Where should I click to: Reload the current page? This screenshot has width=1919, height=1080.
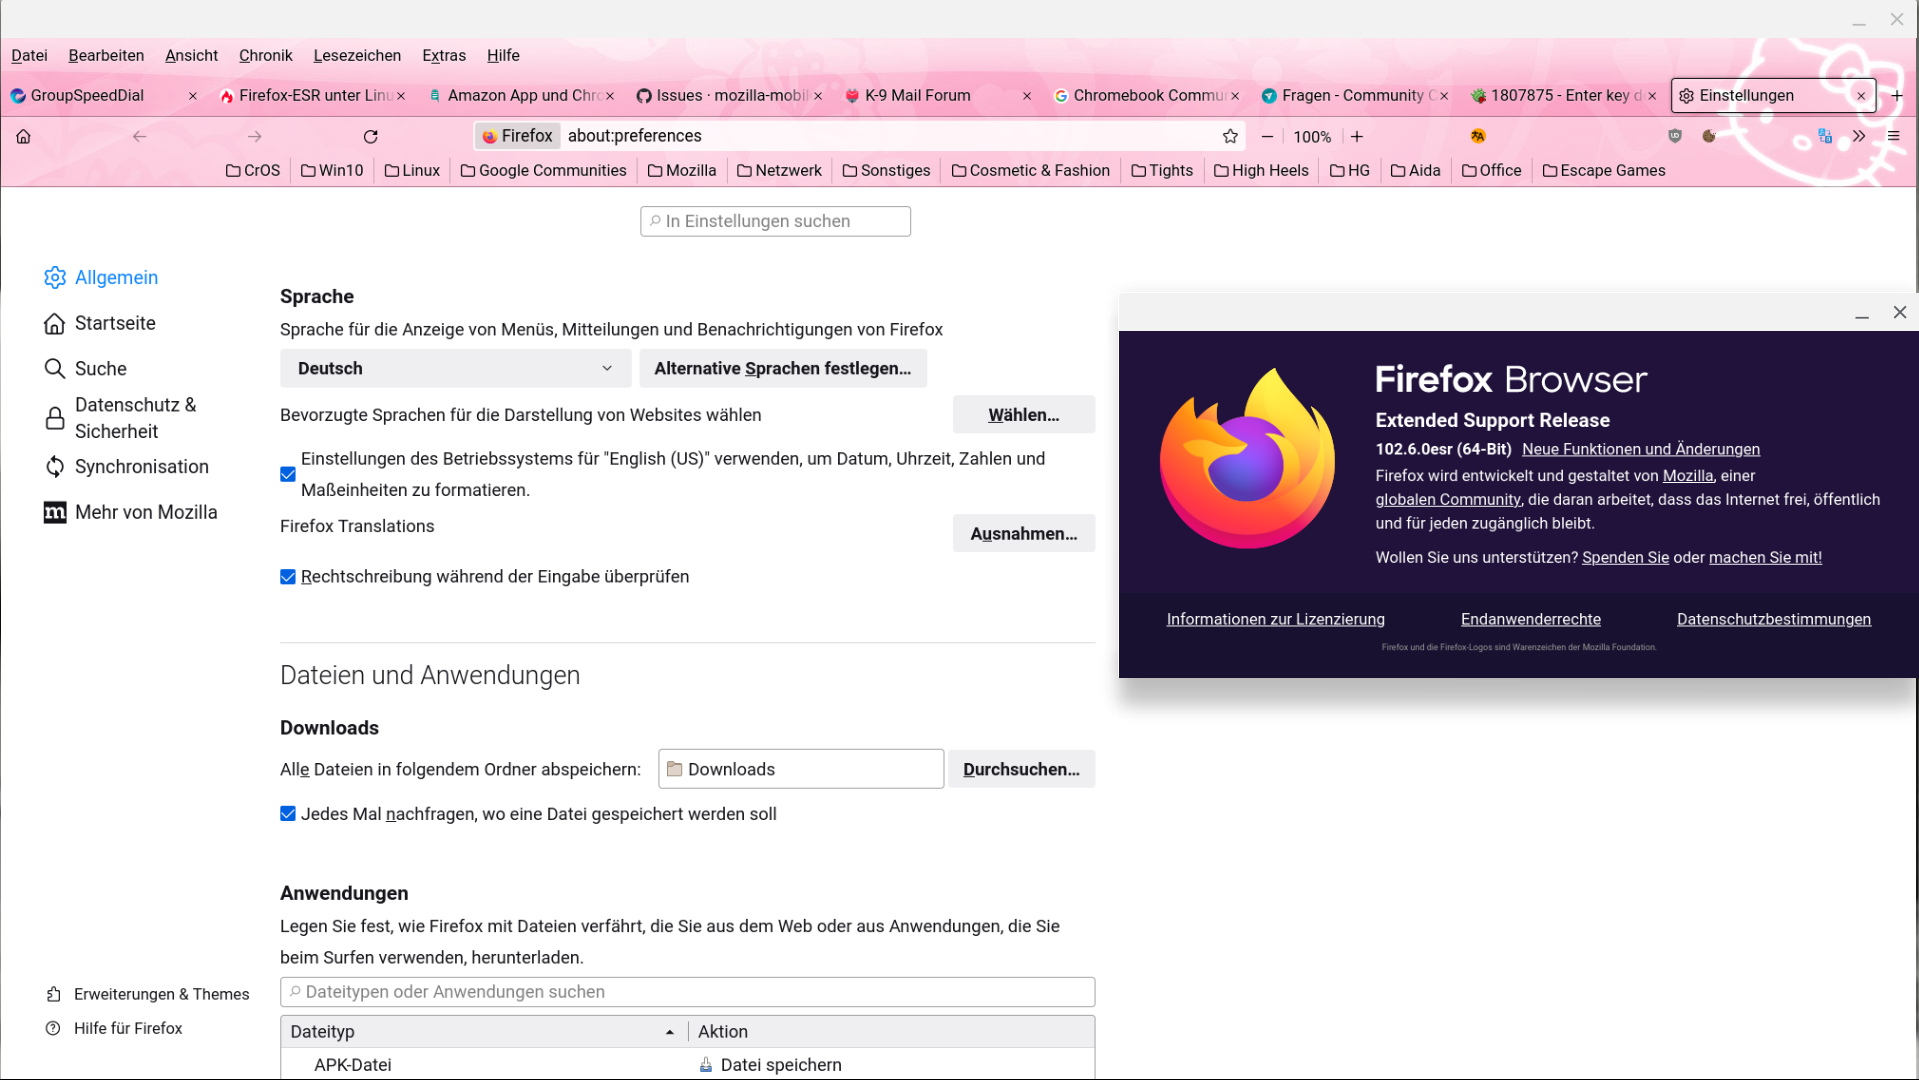(371, 136)
